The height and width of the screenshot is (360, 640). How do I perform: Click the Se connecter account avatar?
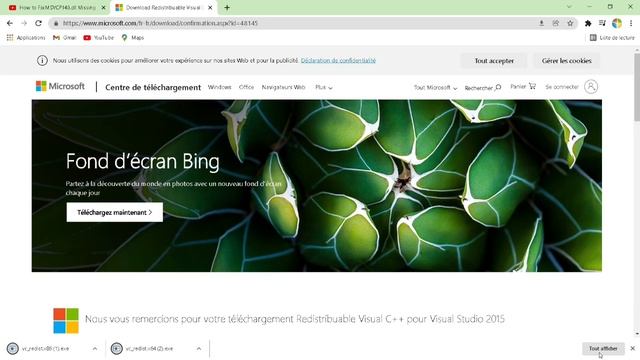[591, 87]
